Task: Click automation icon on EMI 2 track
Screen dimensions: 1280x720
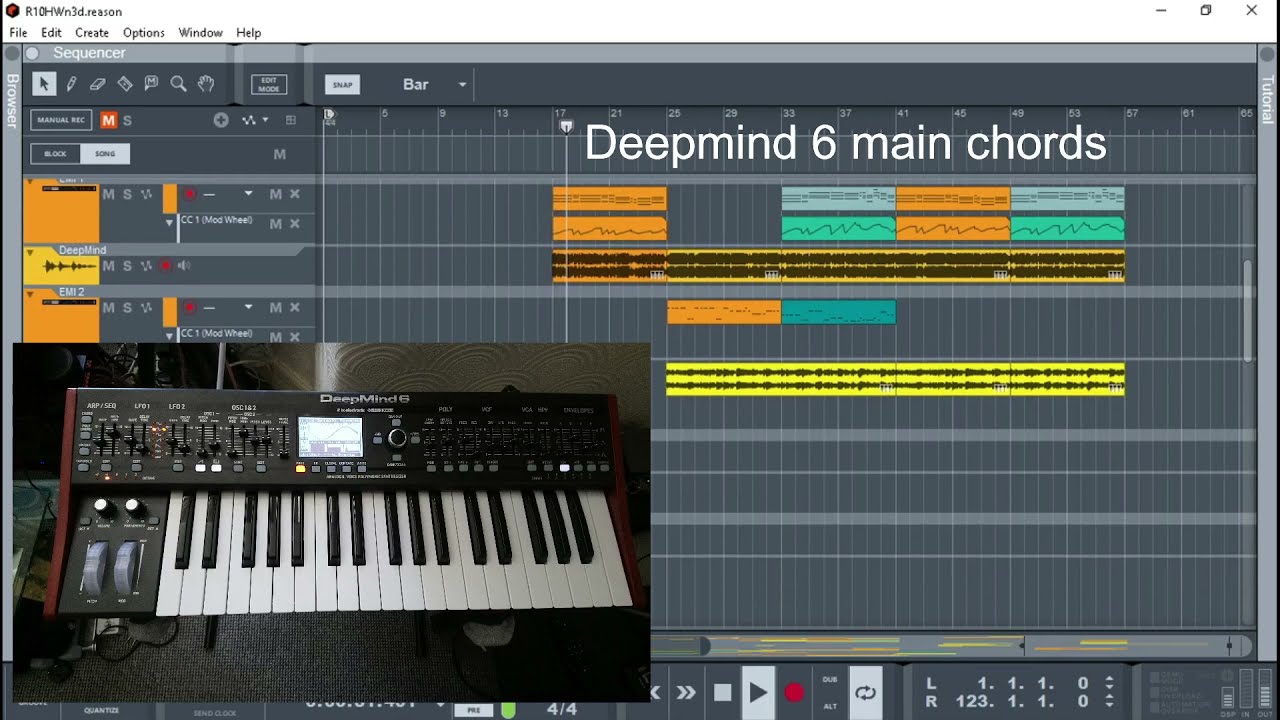Action: (146, 308)
